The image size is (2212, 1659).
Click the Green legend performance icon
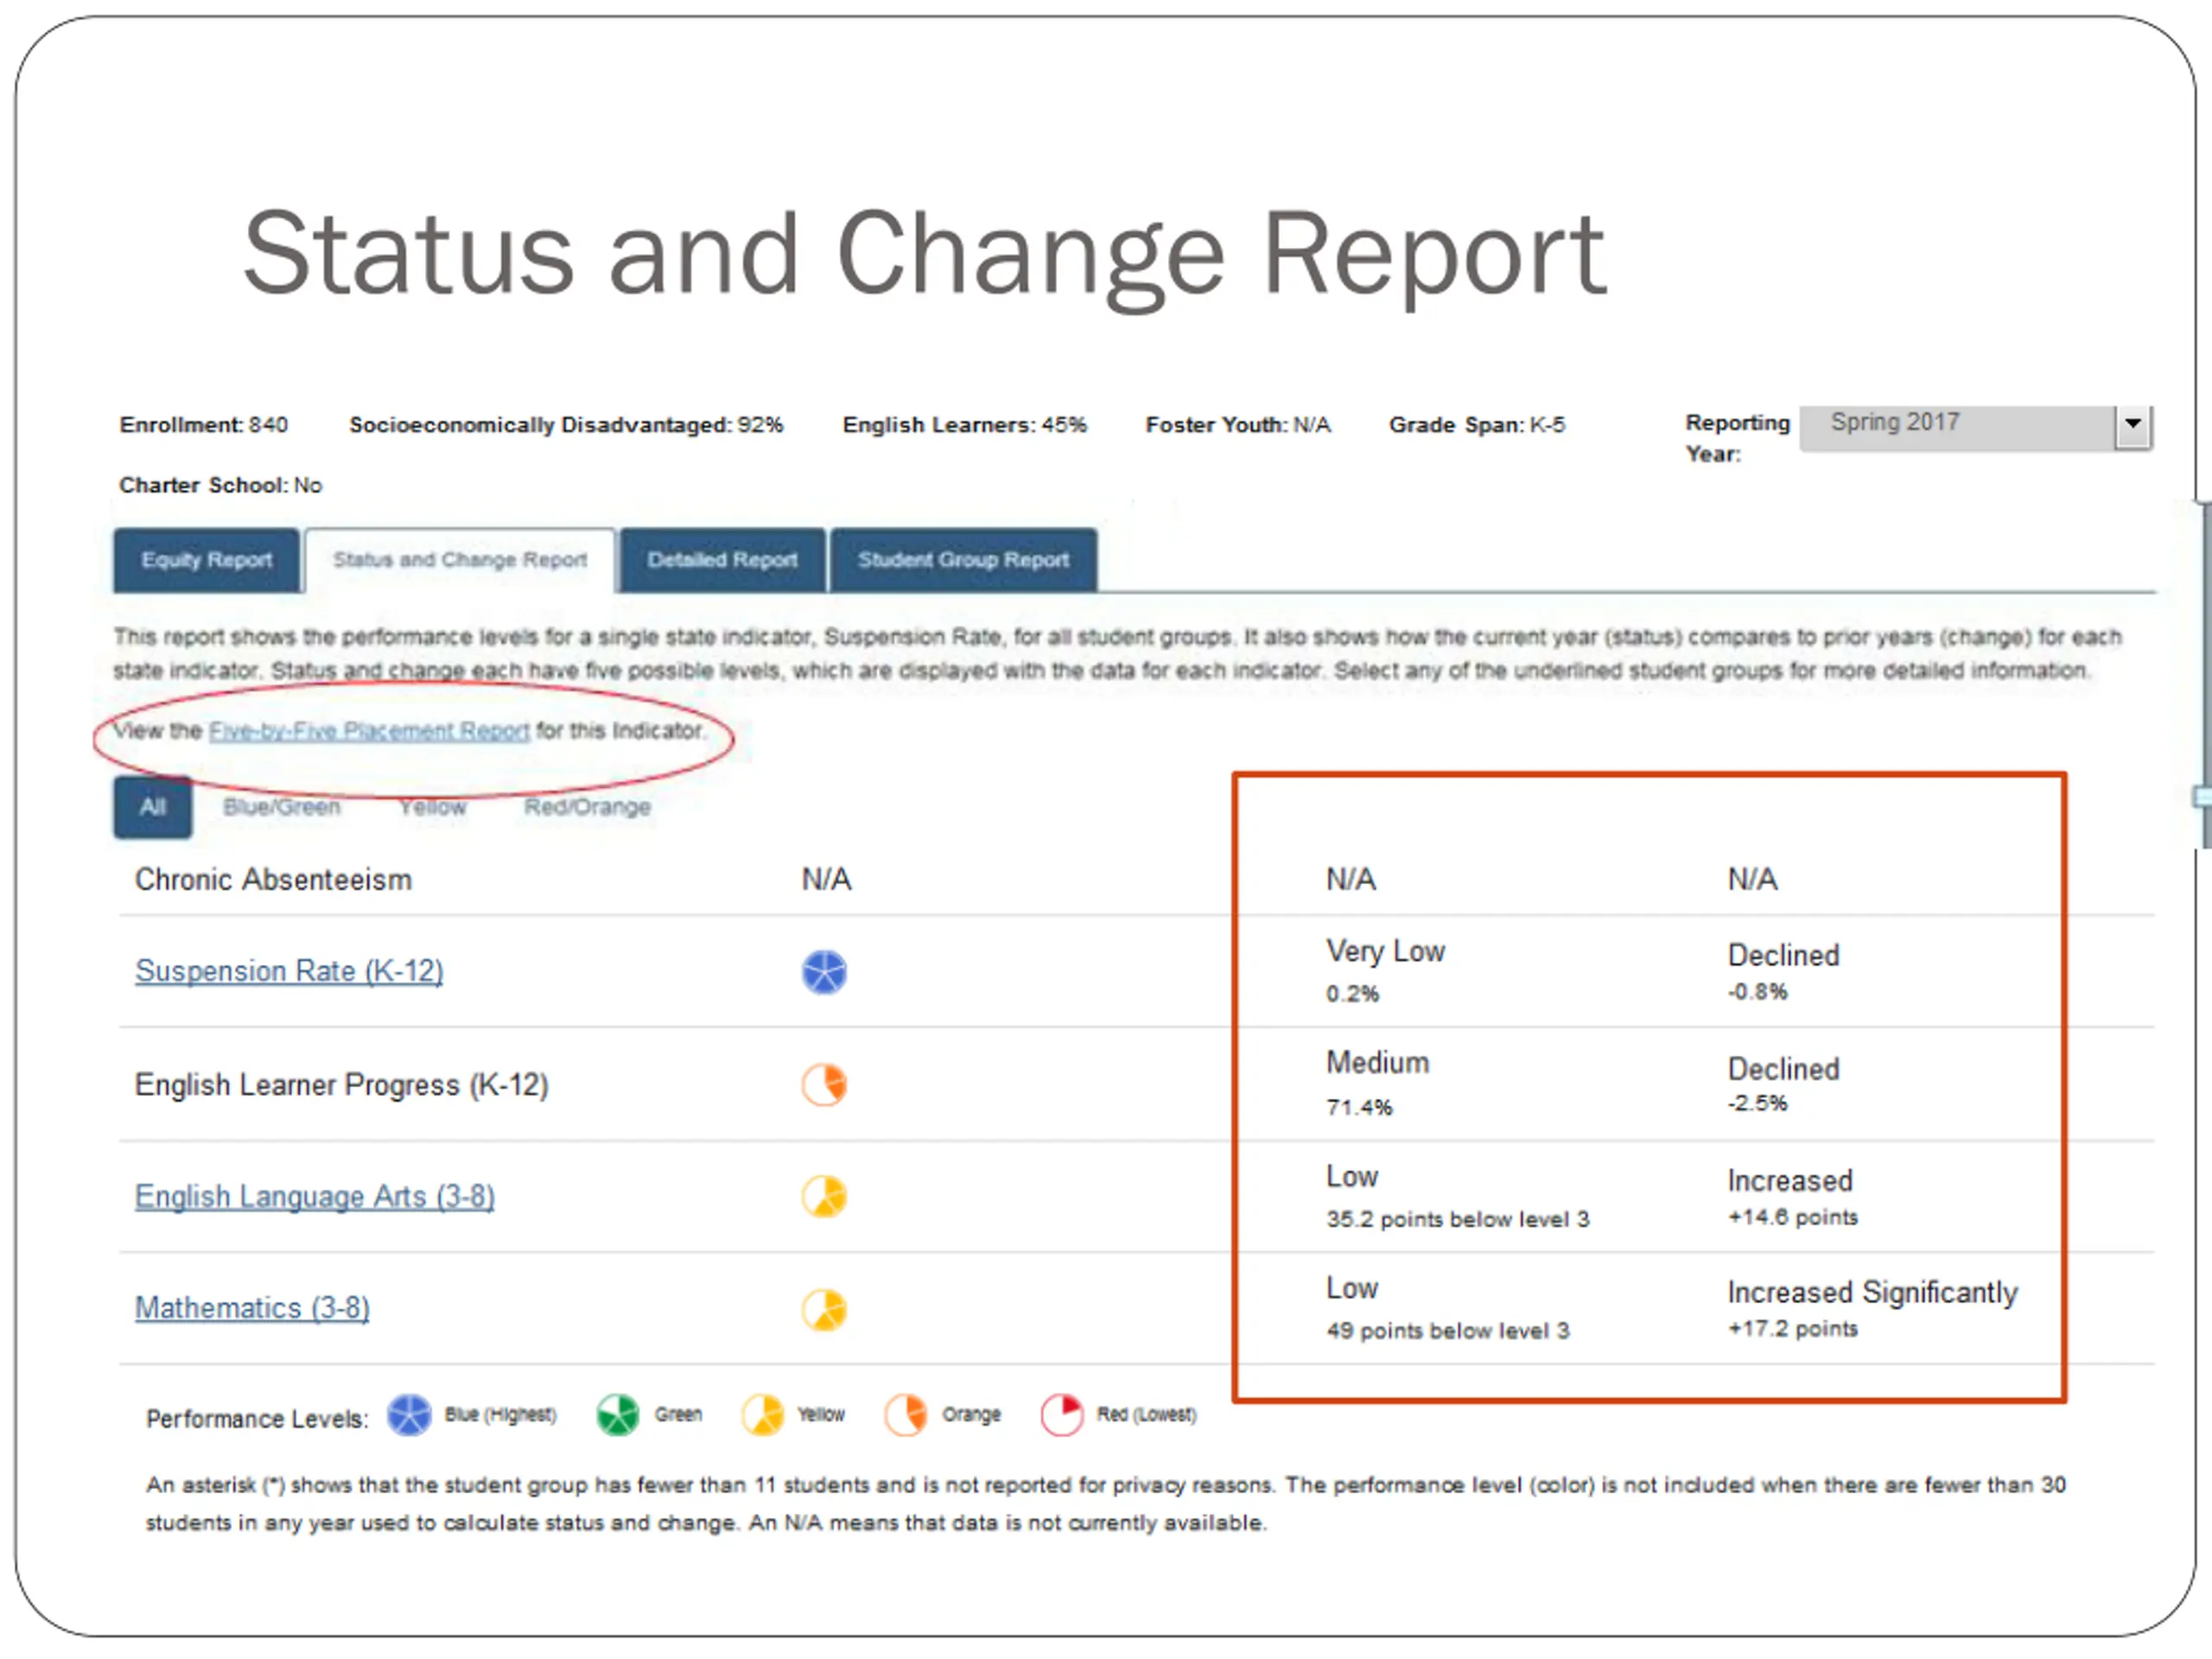[617, 1415]
